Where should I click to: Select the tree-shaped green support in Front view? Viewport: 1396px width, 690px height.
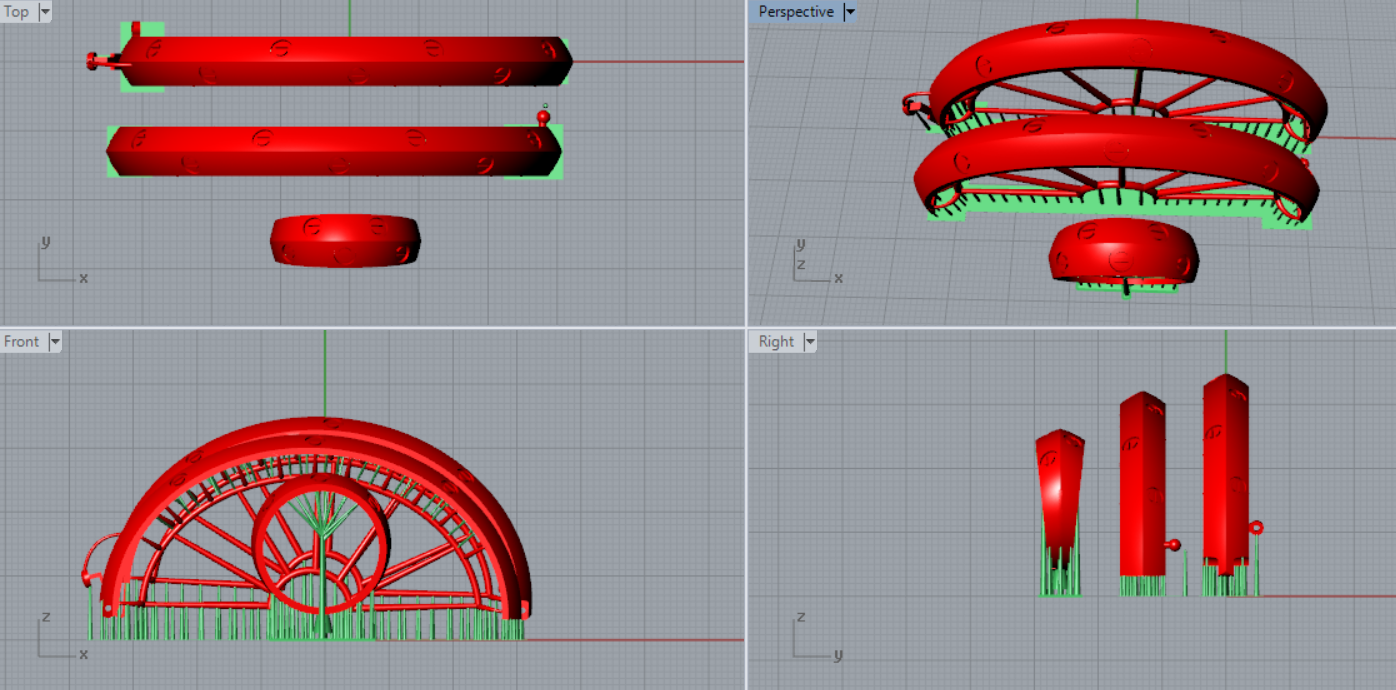click(x=323, y=560)
